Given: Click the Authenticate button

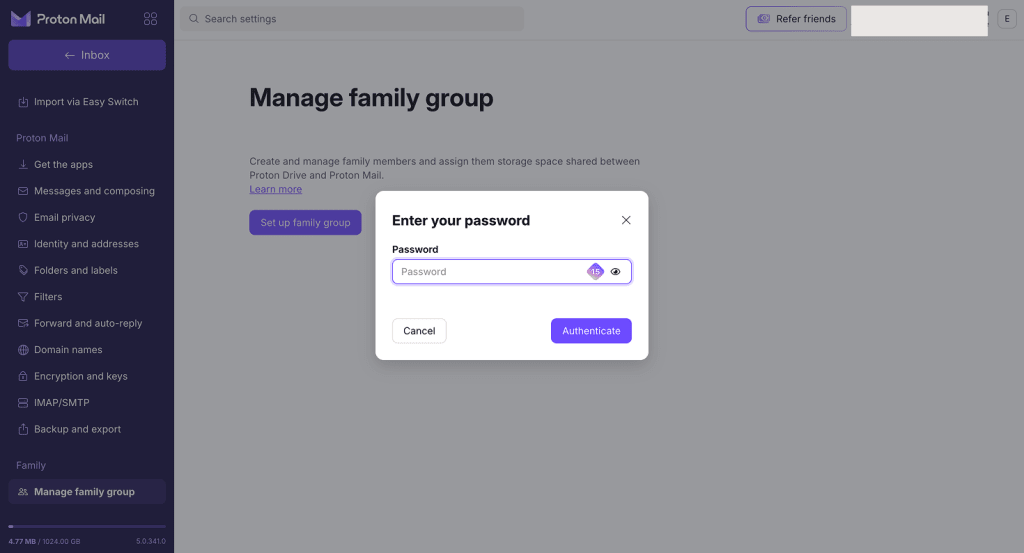Looking at the screenshot, I should pos(591,331).
